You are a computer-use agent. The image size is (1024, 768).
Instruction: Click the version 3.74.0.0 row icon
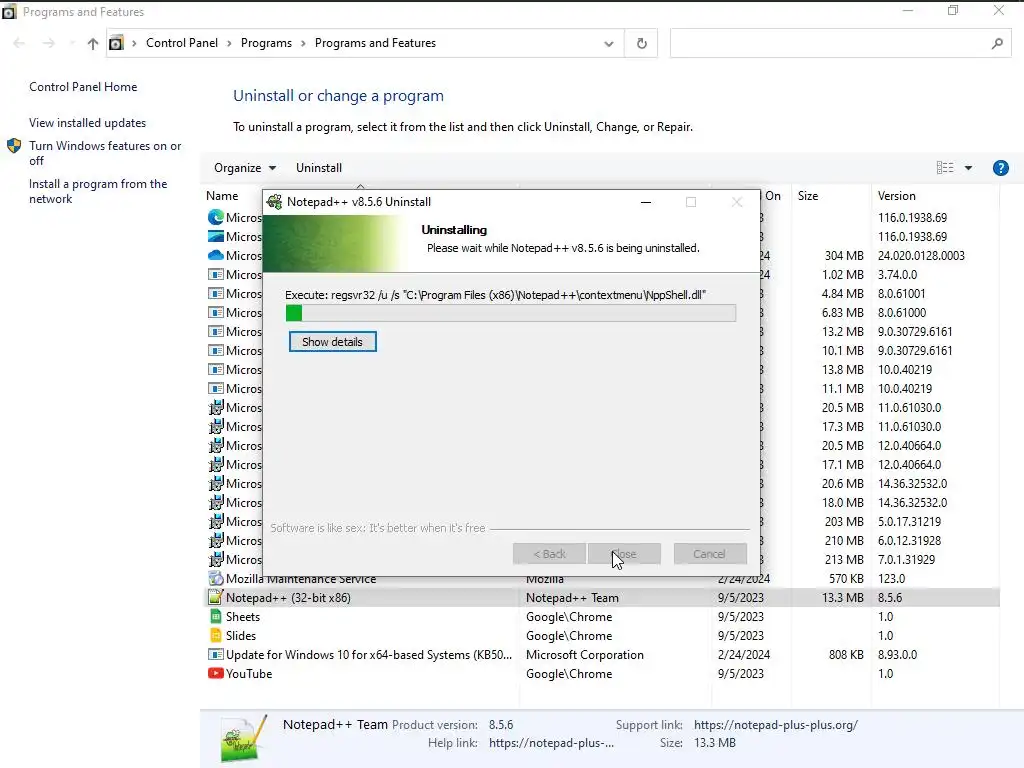[x=216, y=274]
